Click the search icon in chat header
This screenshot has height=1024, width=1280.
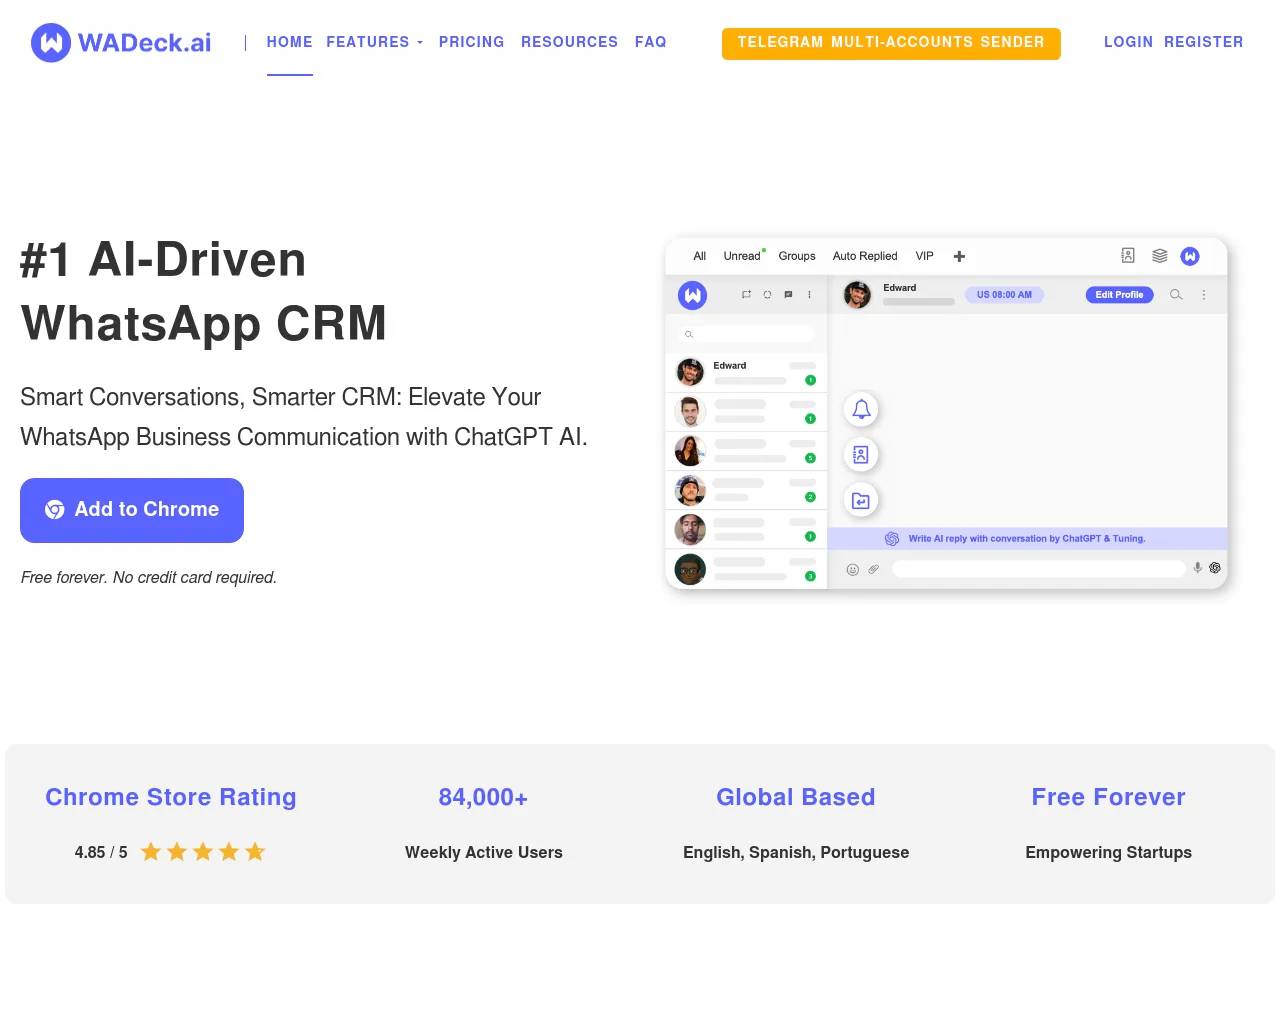pos(1176,295)
